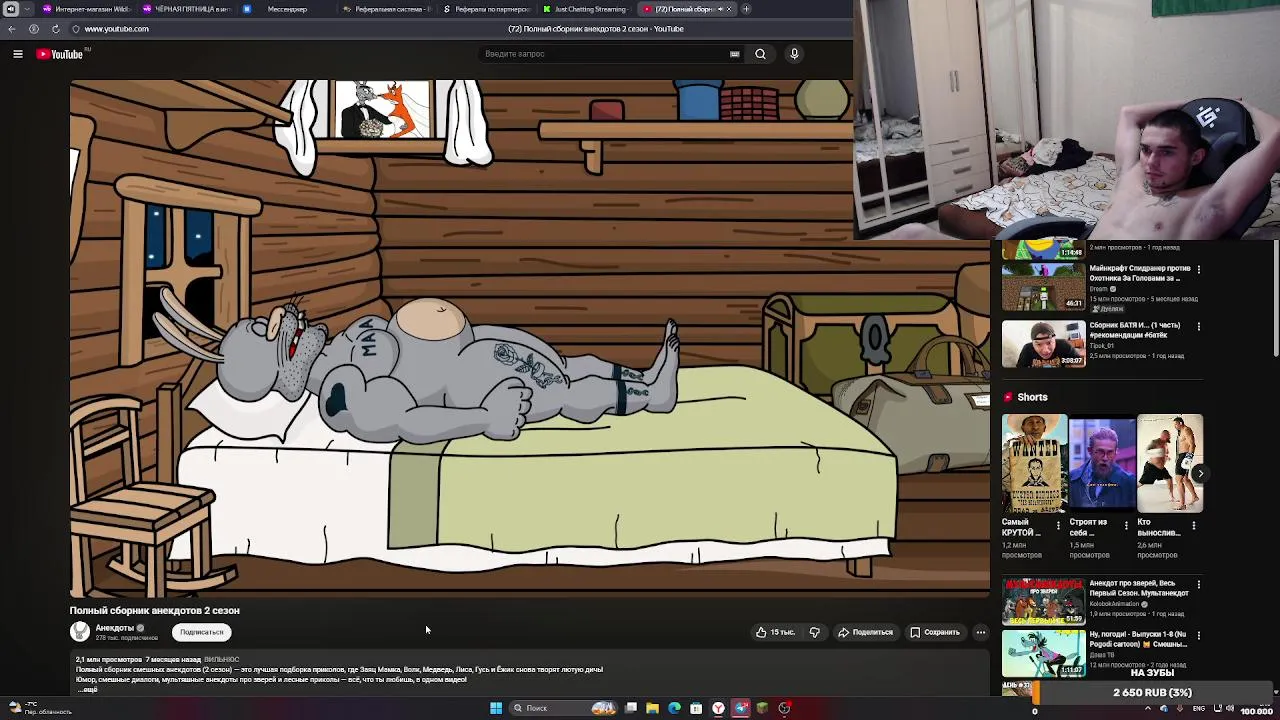Go to the YouTube home logo

pyautogui.click(x=60, y=54)
